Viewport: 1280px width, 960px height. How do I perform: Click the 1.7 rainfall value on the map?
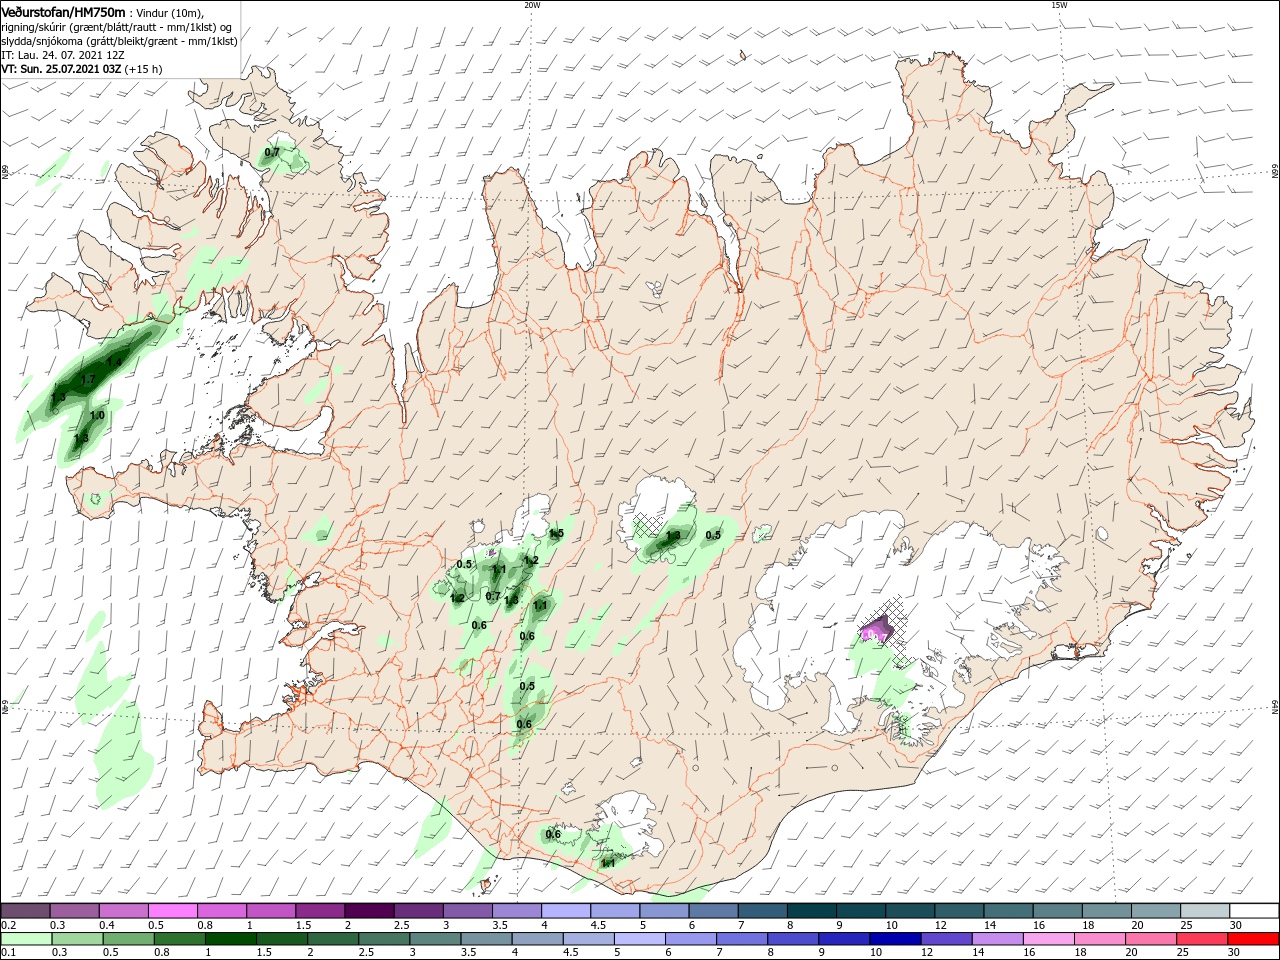[x=88, y=380]
